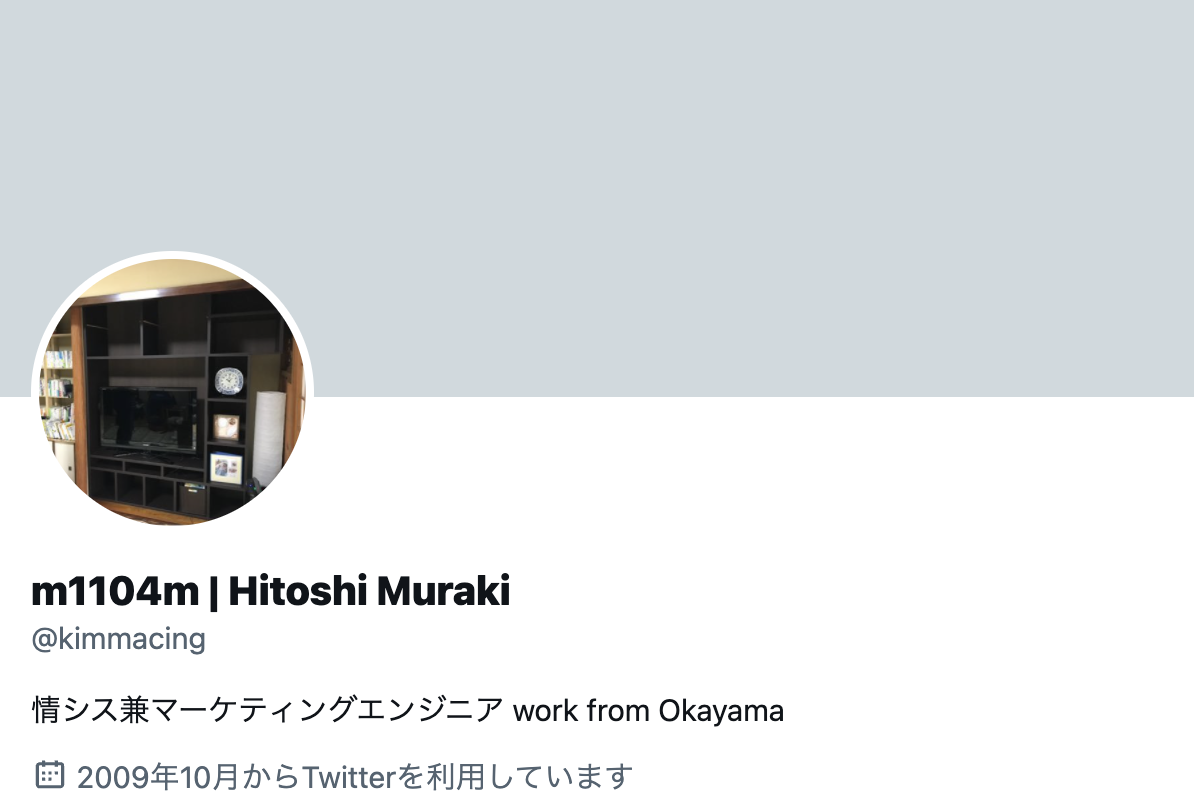
Task: Select the m1104m part of display name
Action: point(115,591)
